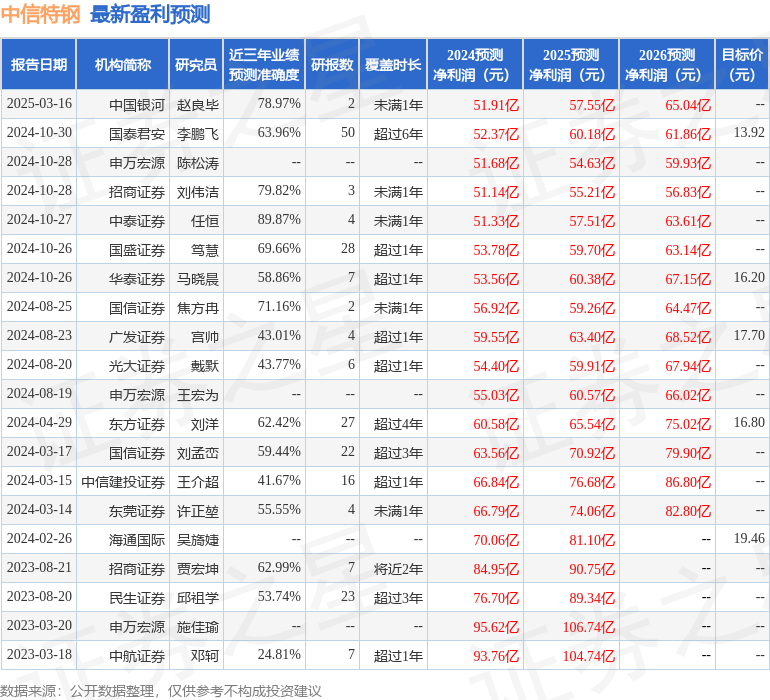Click the 覆盖时长 column header
Image resolution: width=770 pixels, height=700 pixels.
[393, 65]
